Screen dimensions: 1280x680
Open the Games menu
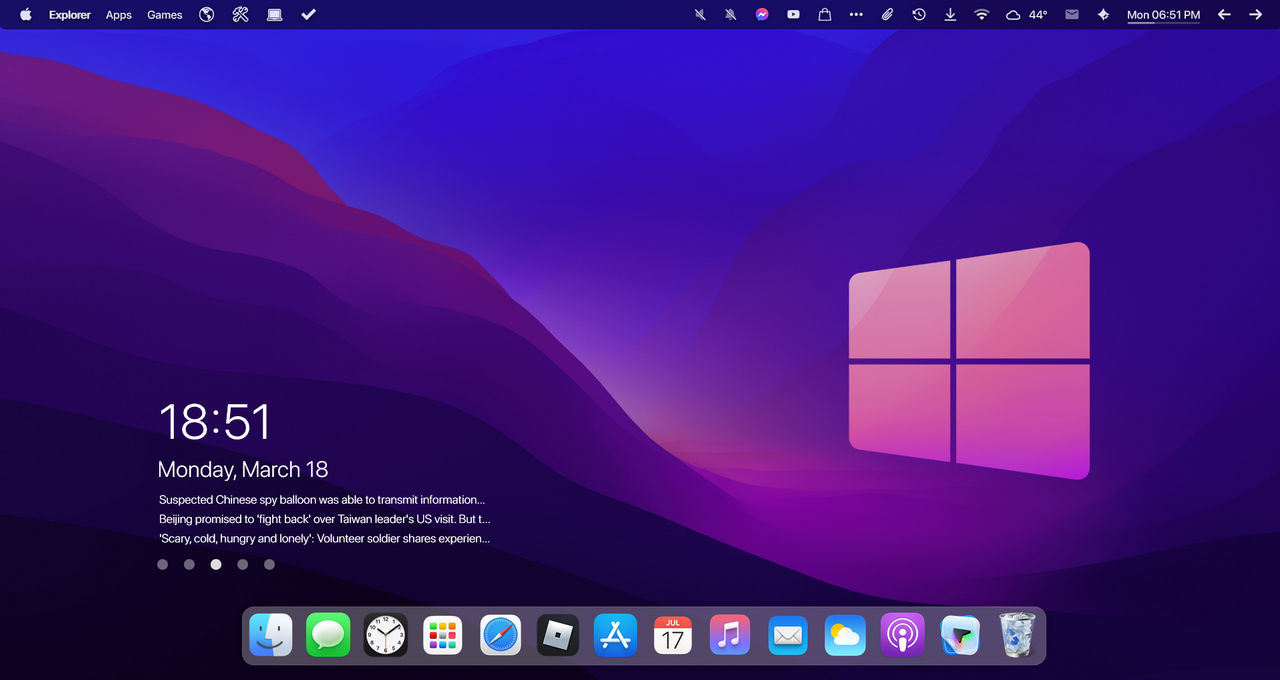click(x=165, y=15)
